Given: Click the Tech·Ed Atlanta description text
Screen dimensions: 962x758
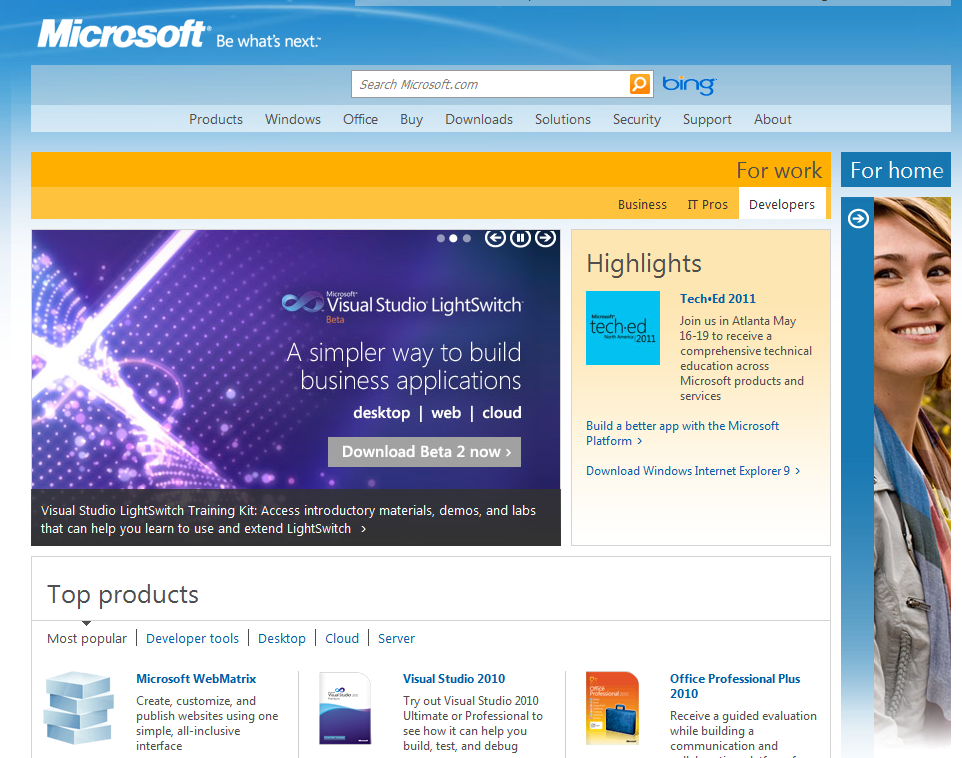Looking at the screenshot, I should 745,358.
